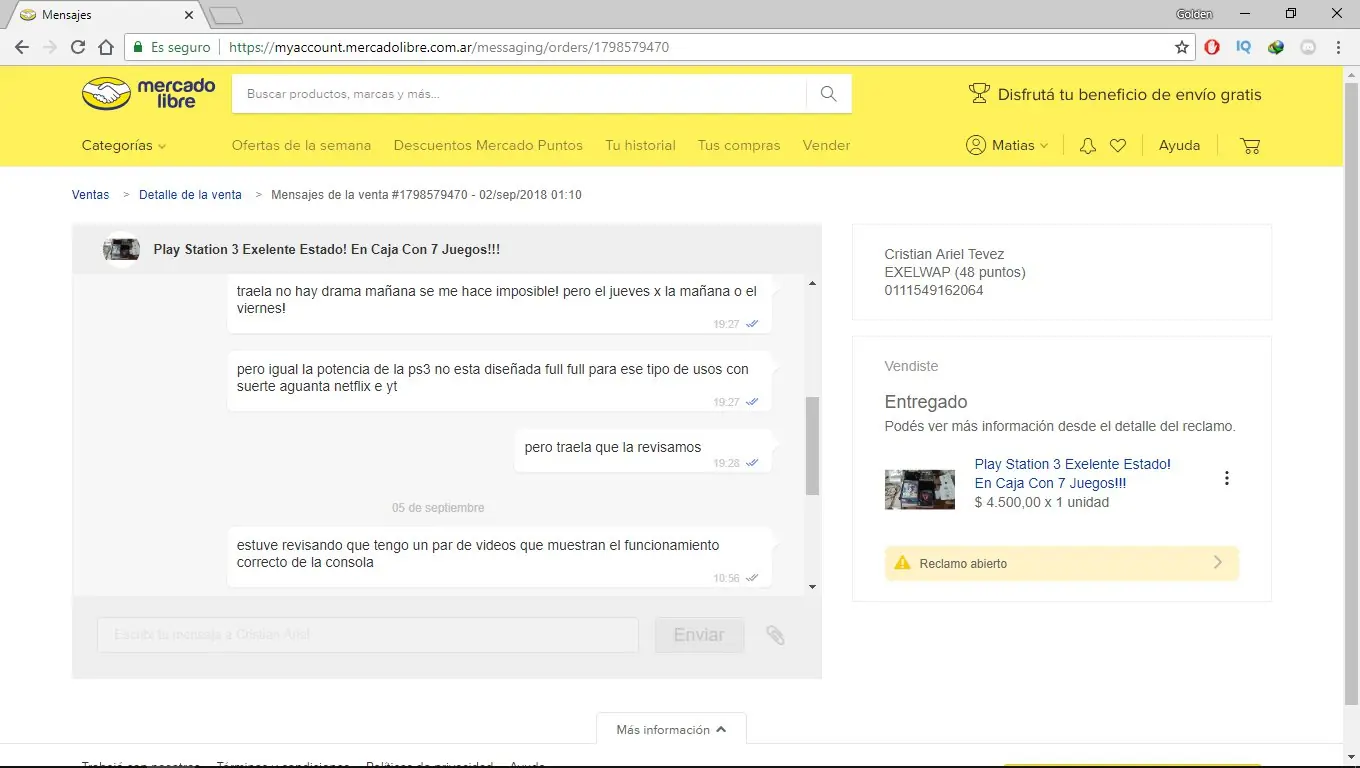Click the search magnifier icon

coord(828,94)
